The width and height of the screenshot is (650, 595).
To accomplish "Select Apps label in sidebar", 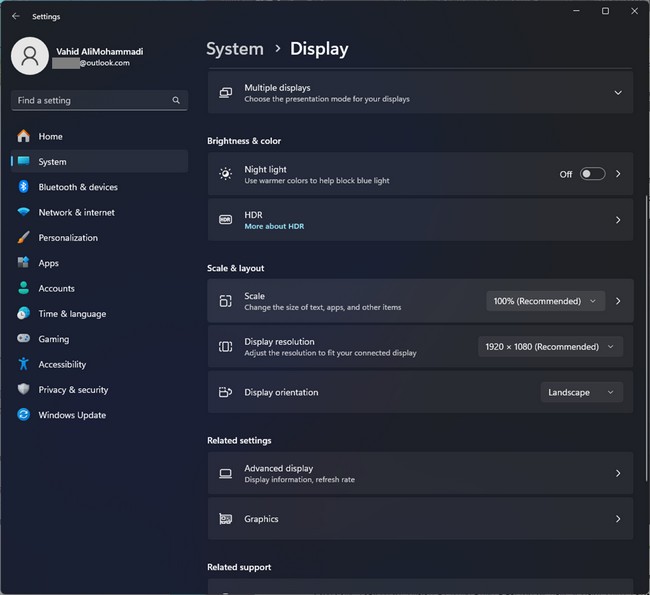I will 49,263.
